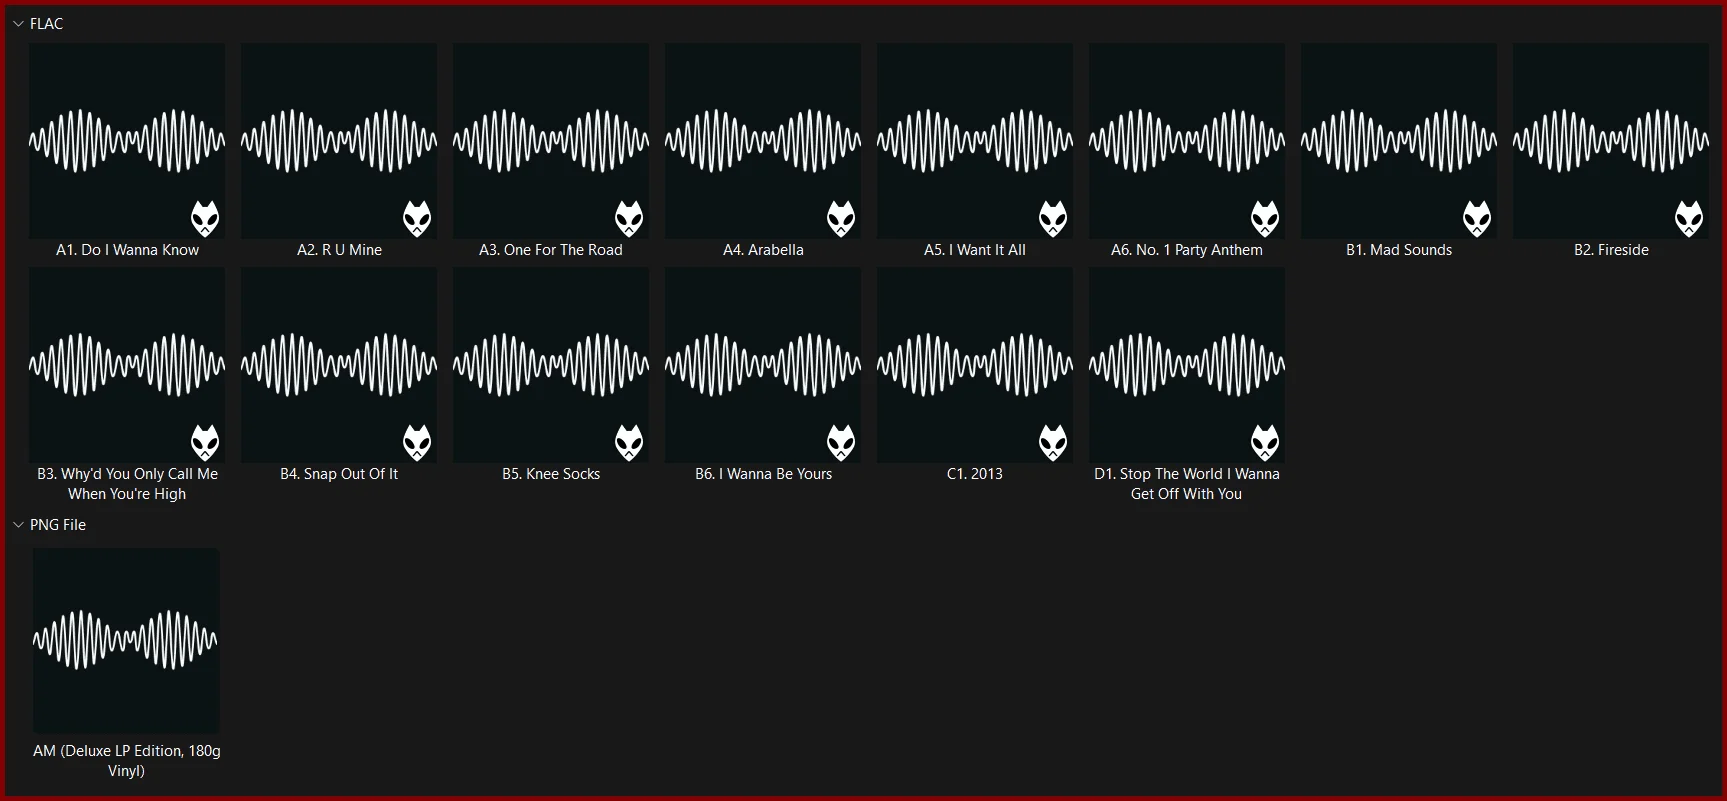Click the file name 'B4. Snap Out Of It'
The image size is (1727, 801).
tap(339, 474)
